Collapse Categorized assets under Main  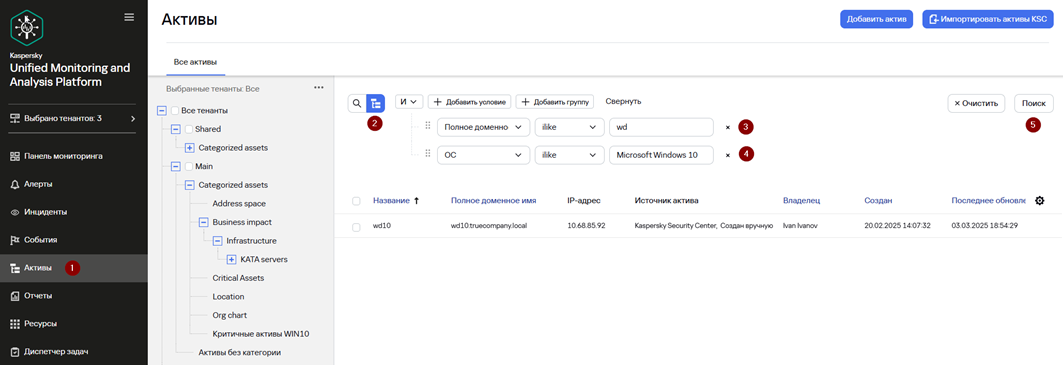pyautogui.click(x=189, y=185)
